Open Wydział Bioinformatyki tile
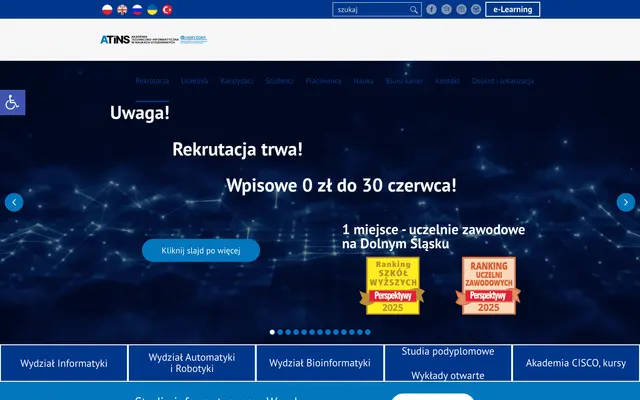 click(x=320, y=363)
